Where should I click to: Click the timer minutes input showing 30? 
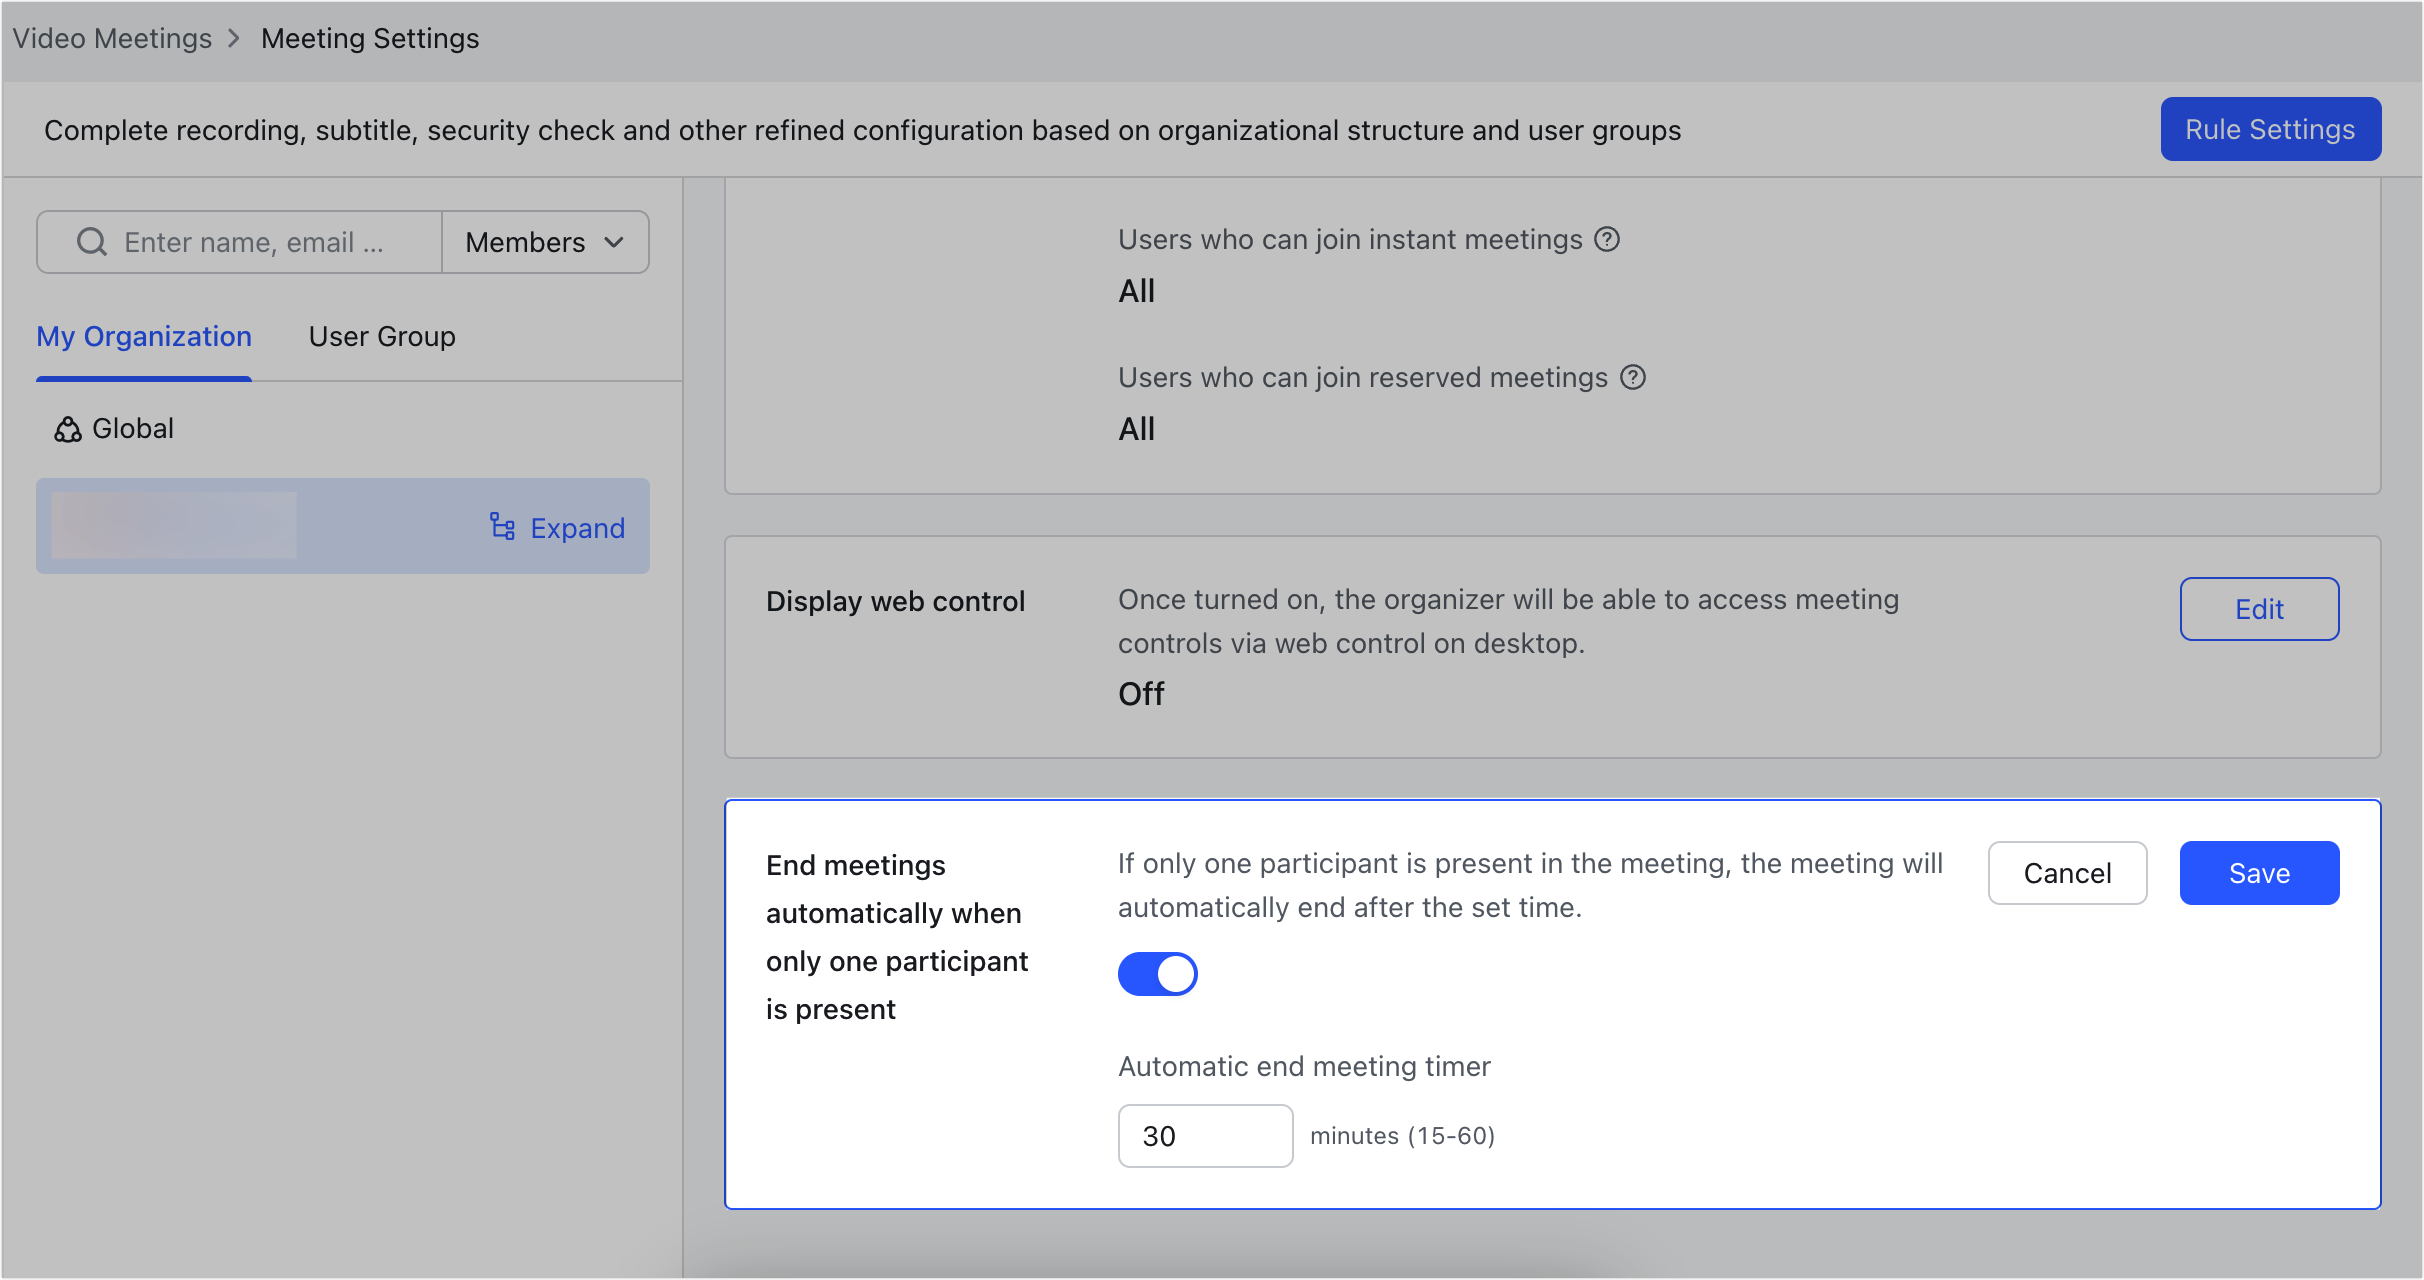tap(1205, 1136)
